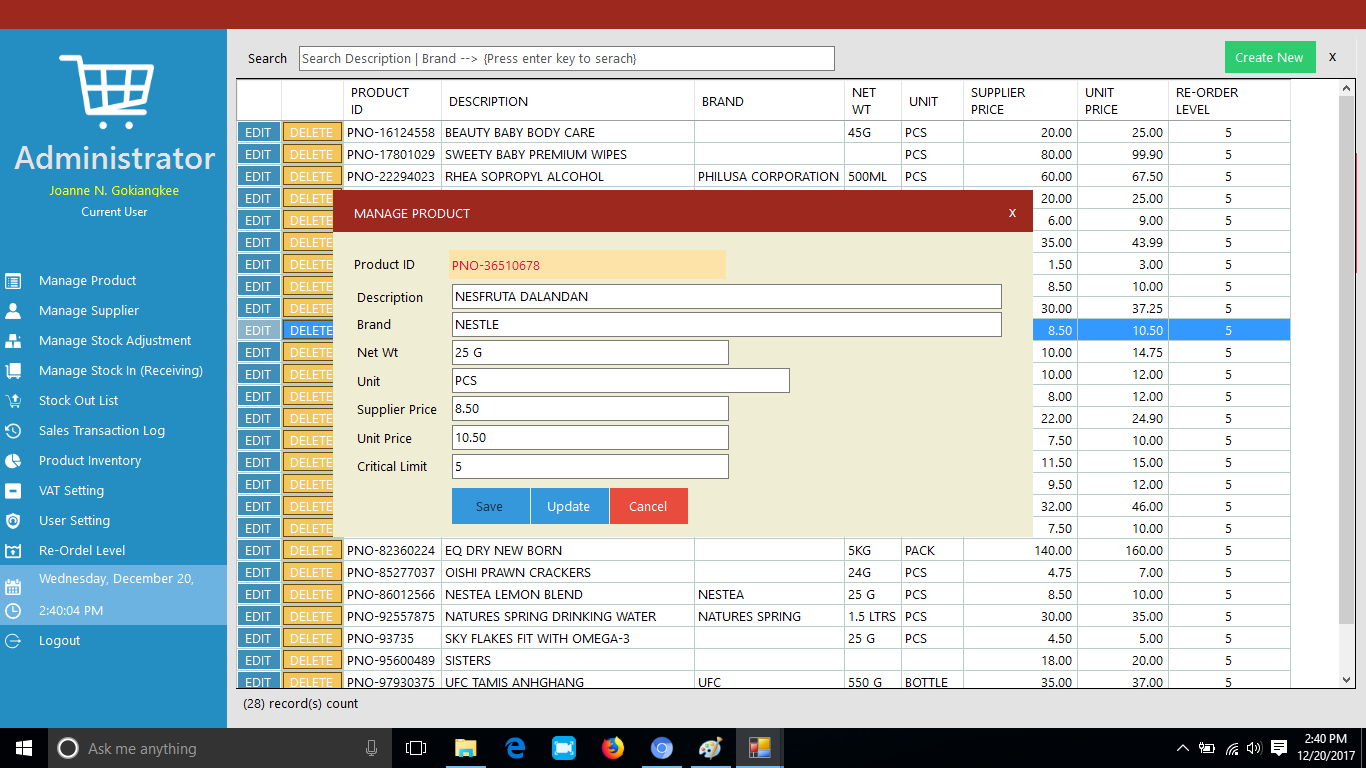Click the product search input field
Viewport: 1366px width, 768px height.
pyautogui.click(x=565, y=58)
